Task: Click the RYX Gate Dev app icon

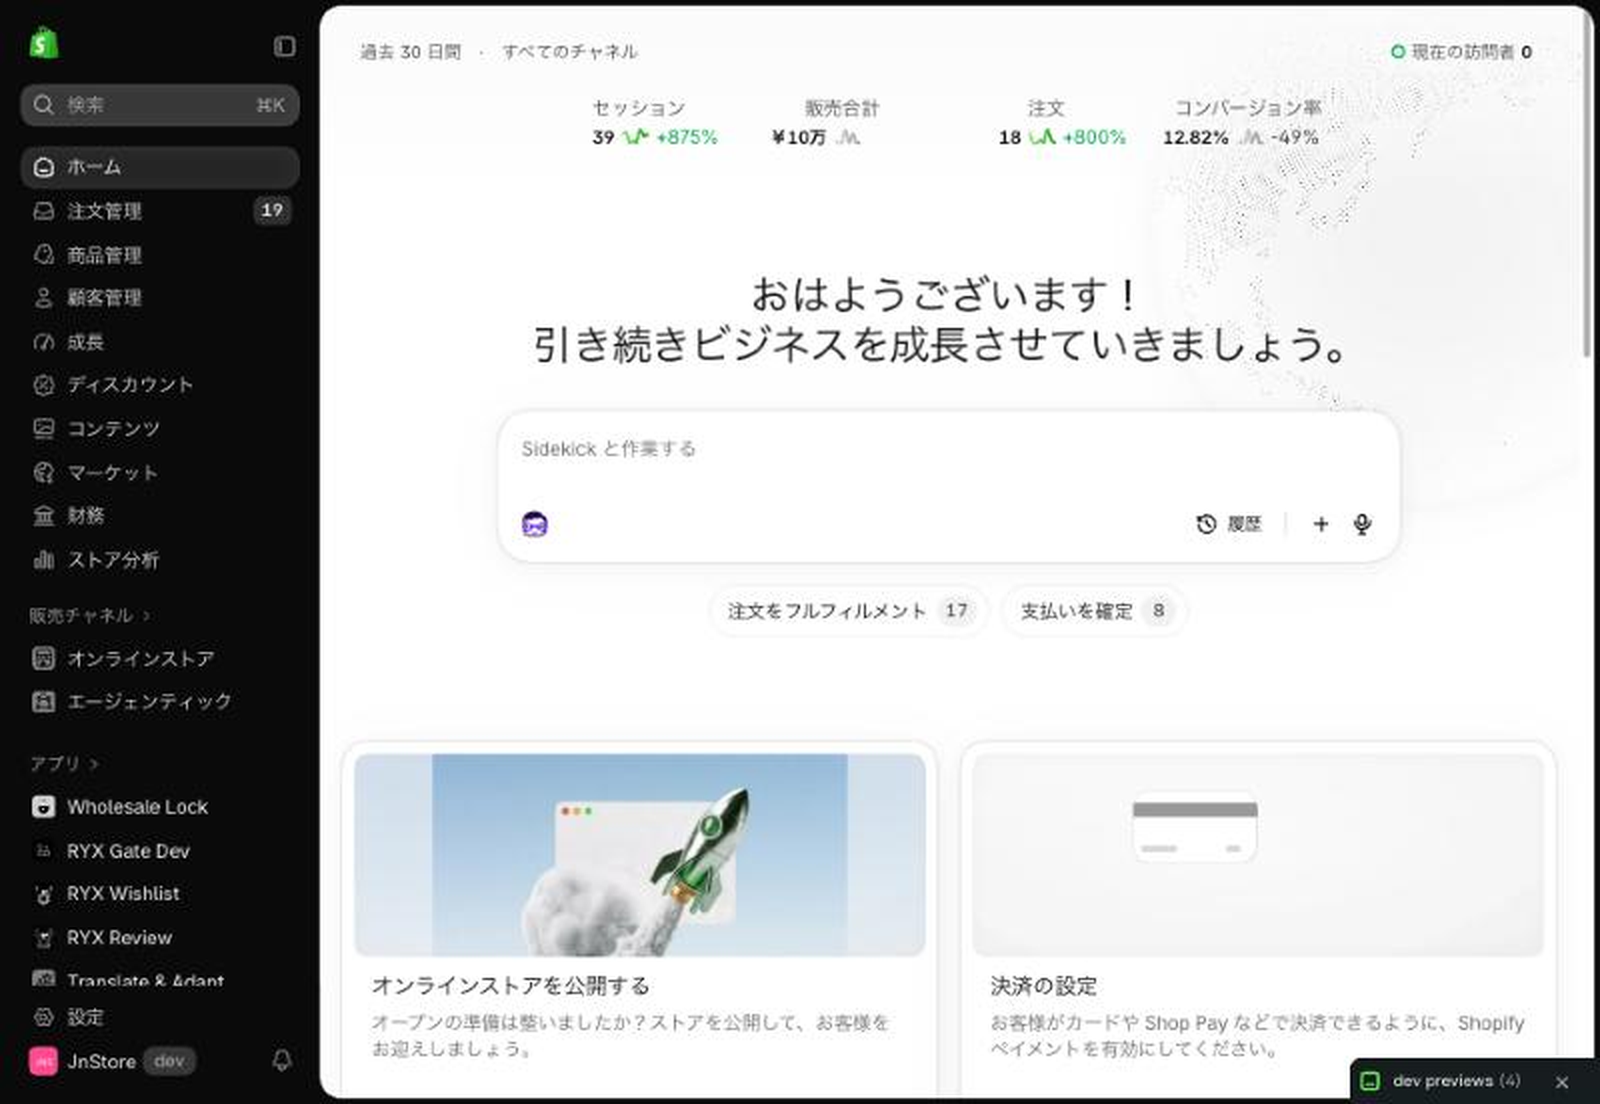Action: pos(44,851)
